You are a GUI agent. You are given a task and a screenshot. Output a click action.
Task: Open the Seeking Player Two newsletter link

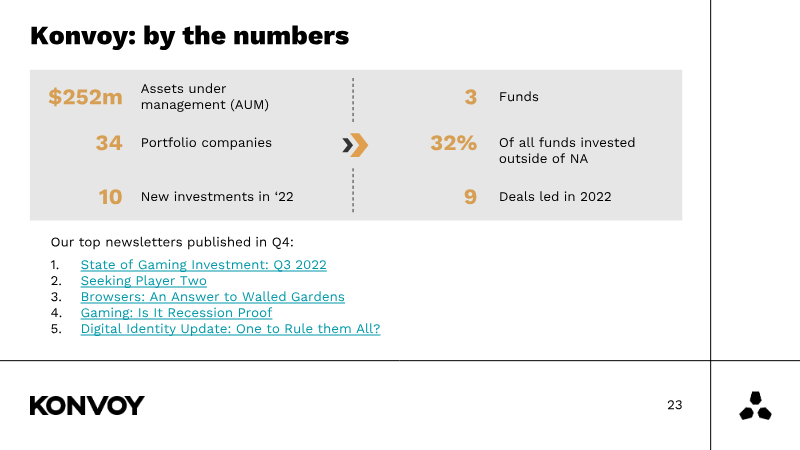click(x=143, y=281)
